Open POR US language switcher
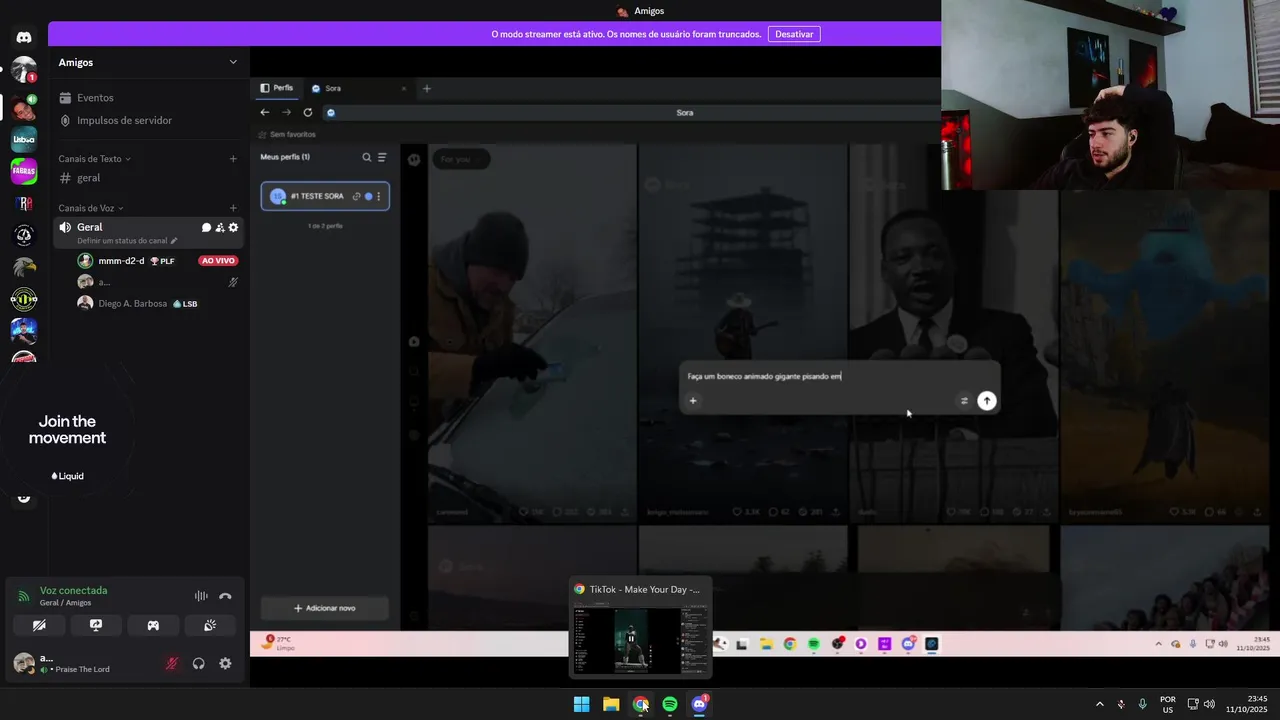Viewport: 1280px width, 720px height. coord(1167,704)
